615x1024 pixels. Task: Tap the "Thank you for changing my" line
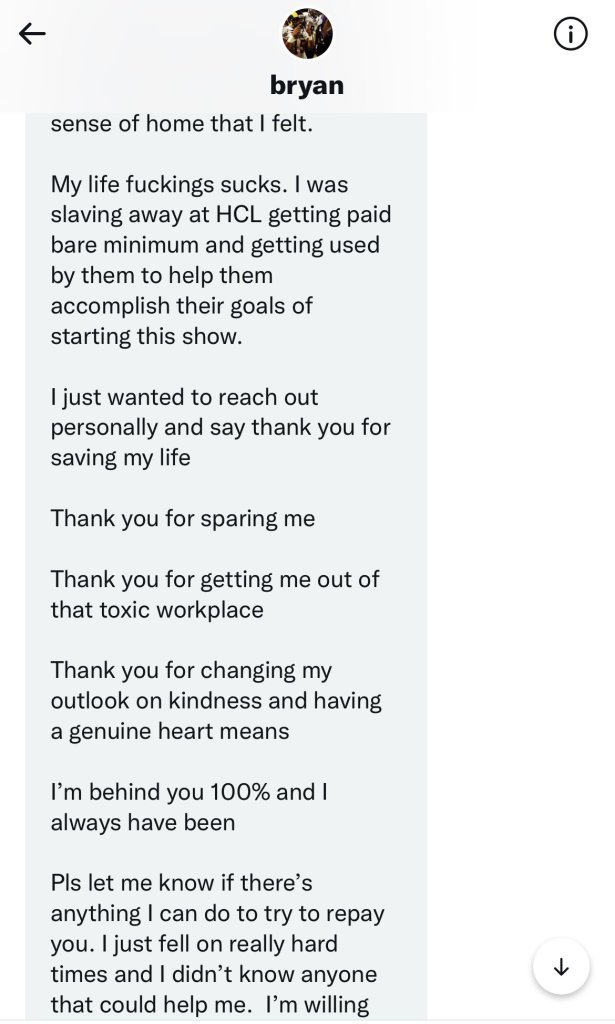pos(191,670)
